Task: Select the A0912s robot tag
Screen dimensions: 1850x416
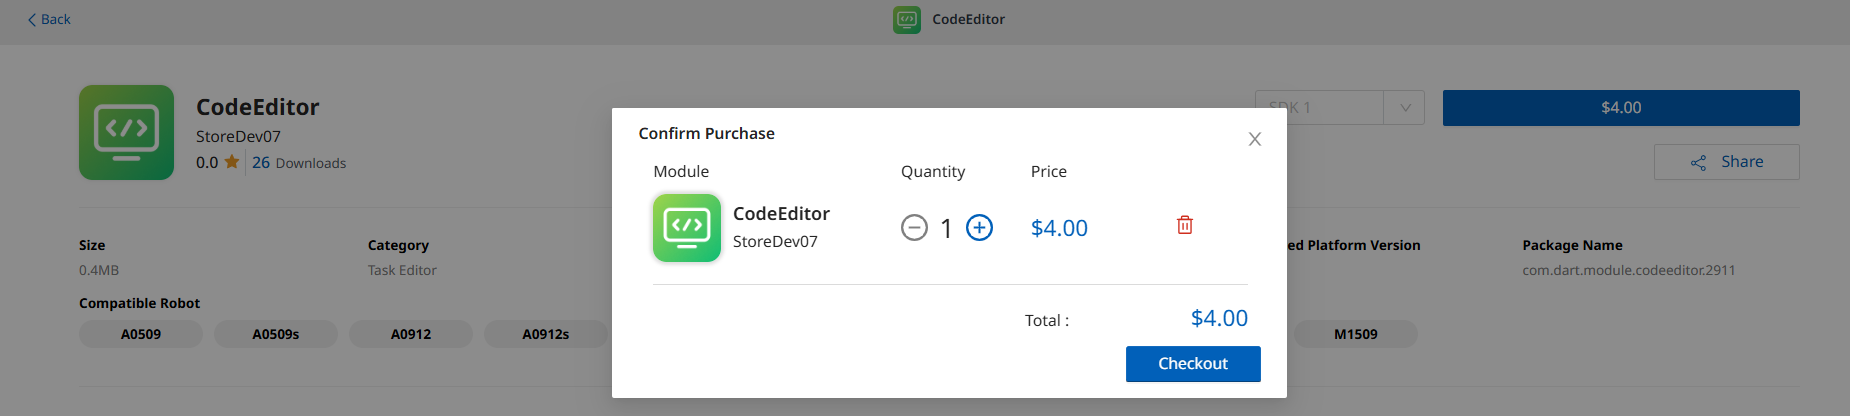Action: coord(545,334)
